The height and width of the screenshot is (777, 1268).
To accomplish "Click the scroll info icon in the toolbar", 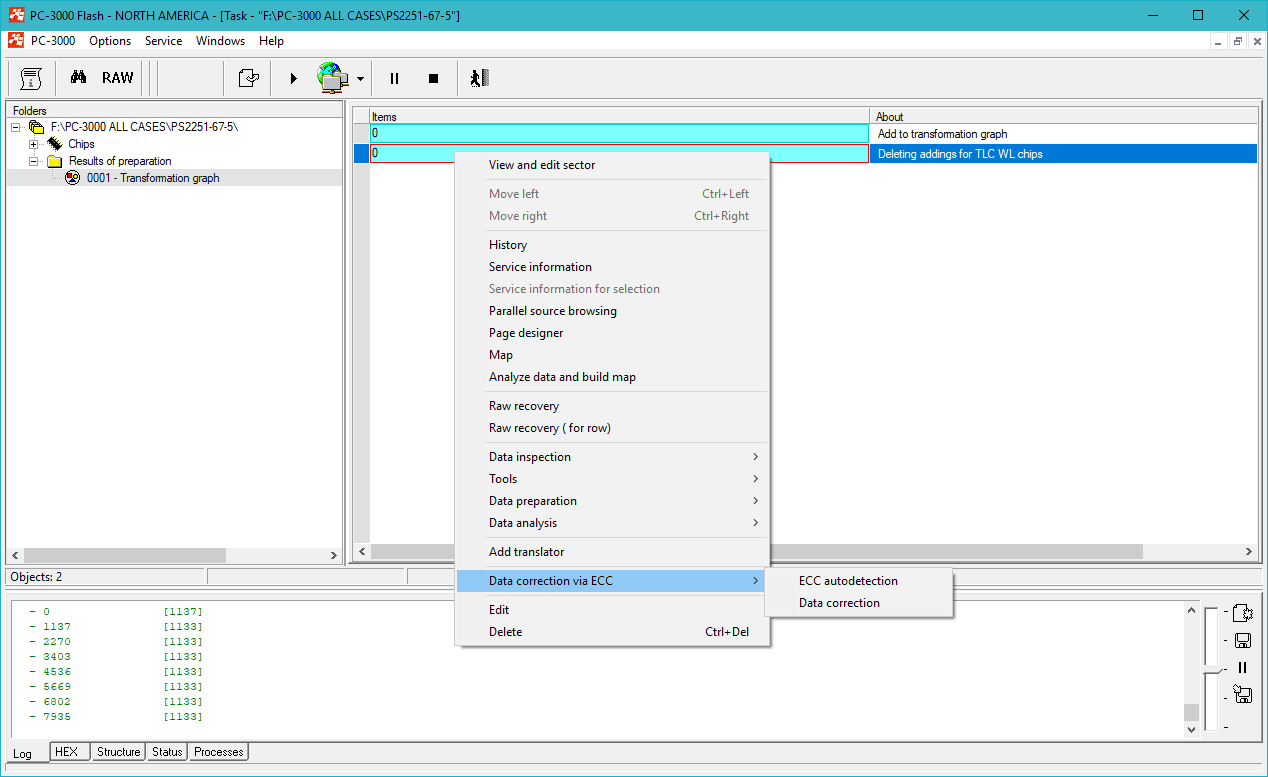I will 31,78.
